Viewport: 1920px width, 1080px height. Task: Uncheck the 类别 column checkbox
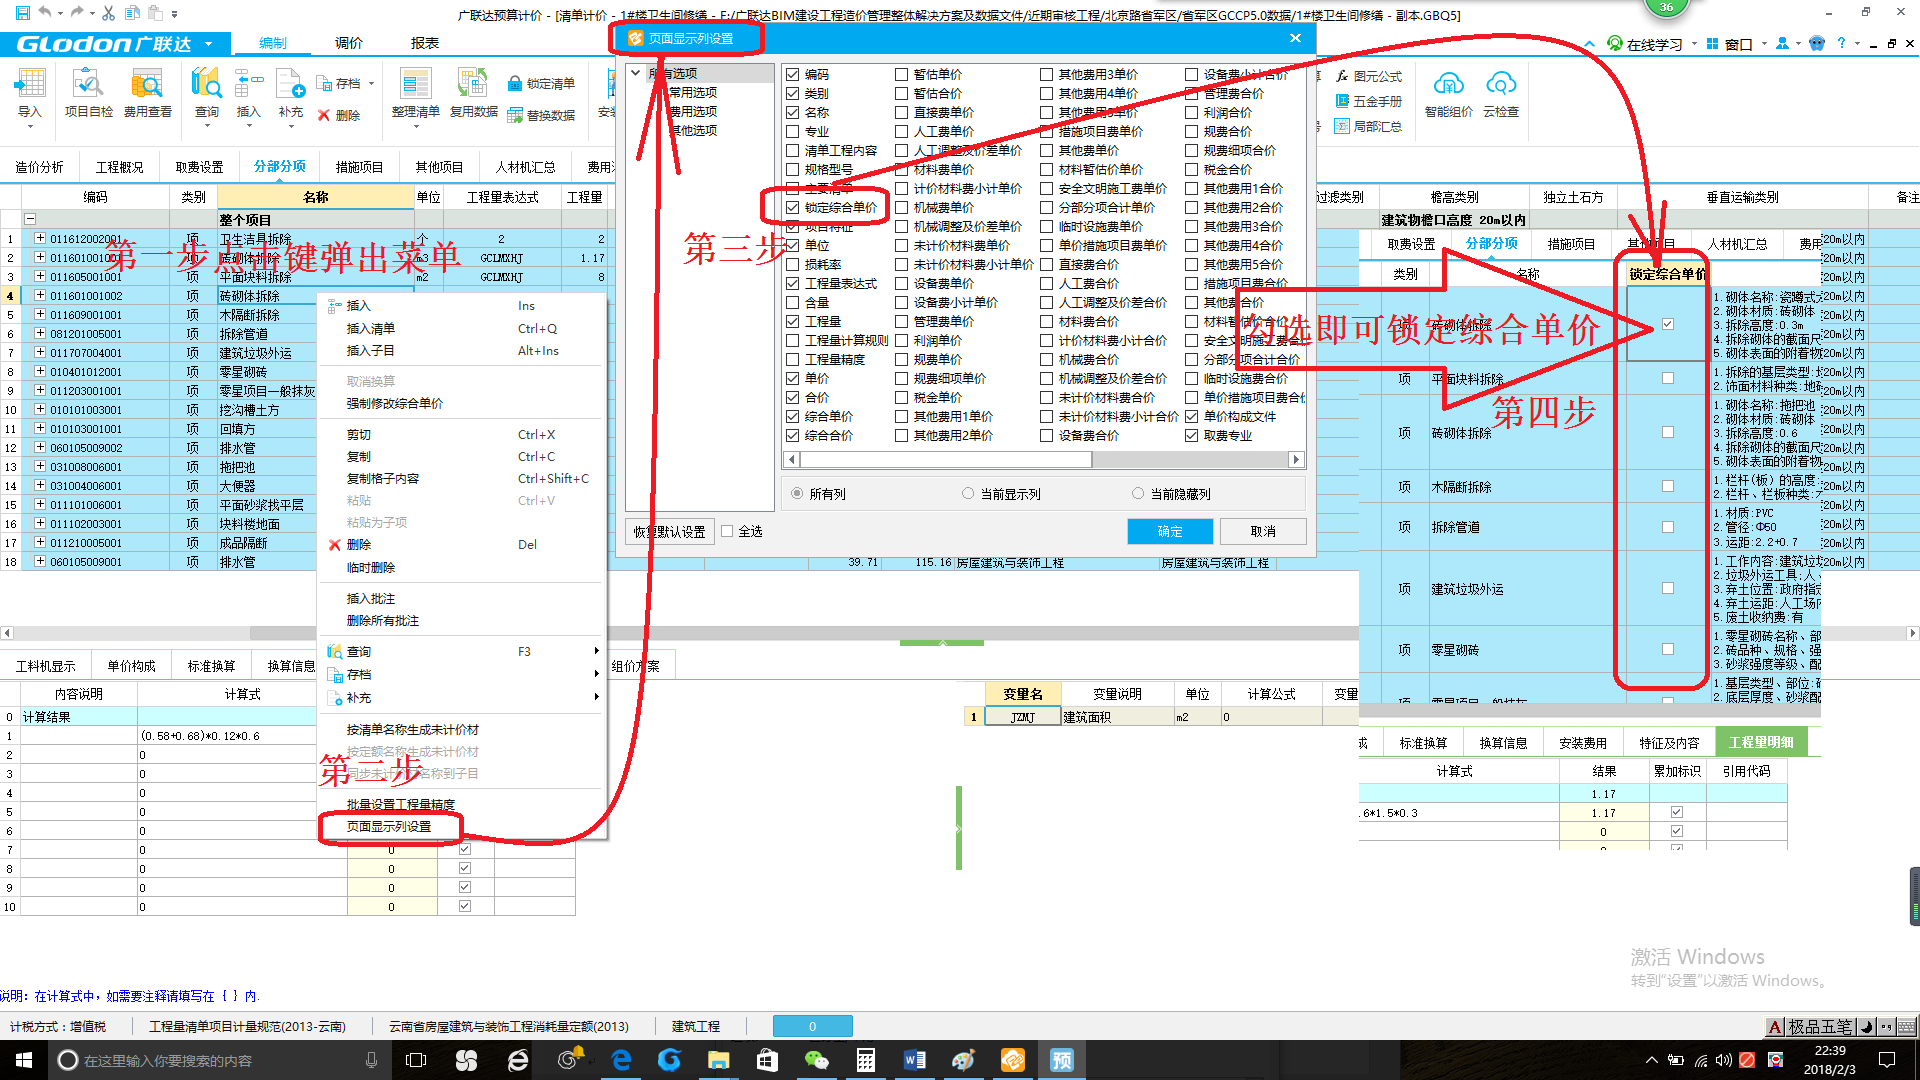(793, 94)
